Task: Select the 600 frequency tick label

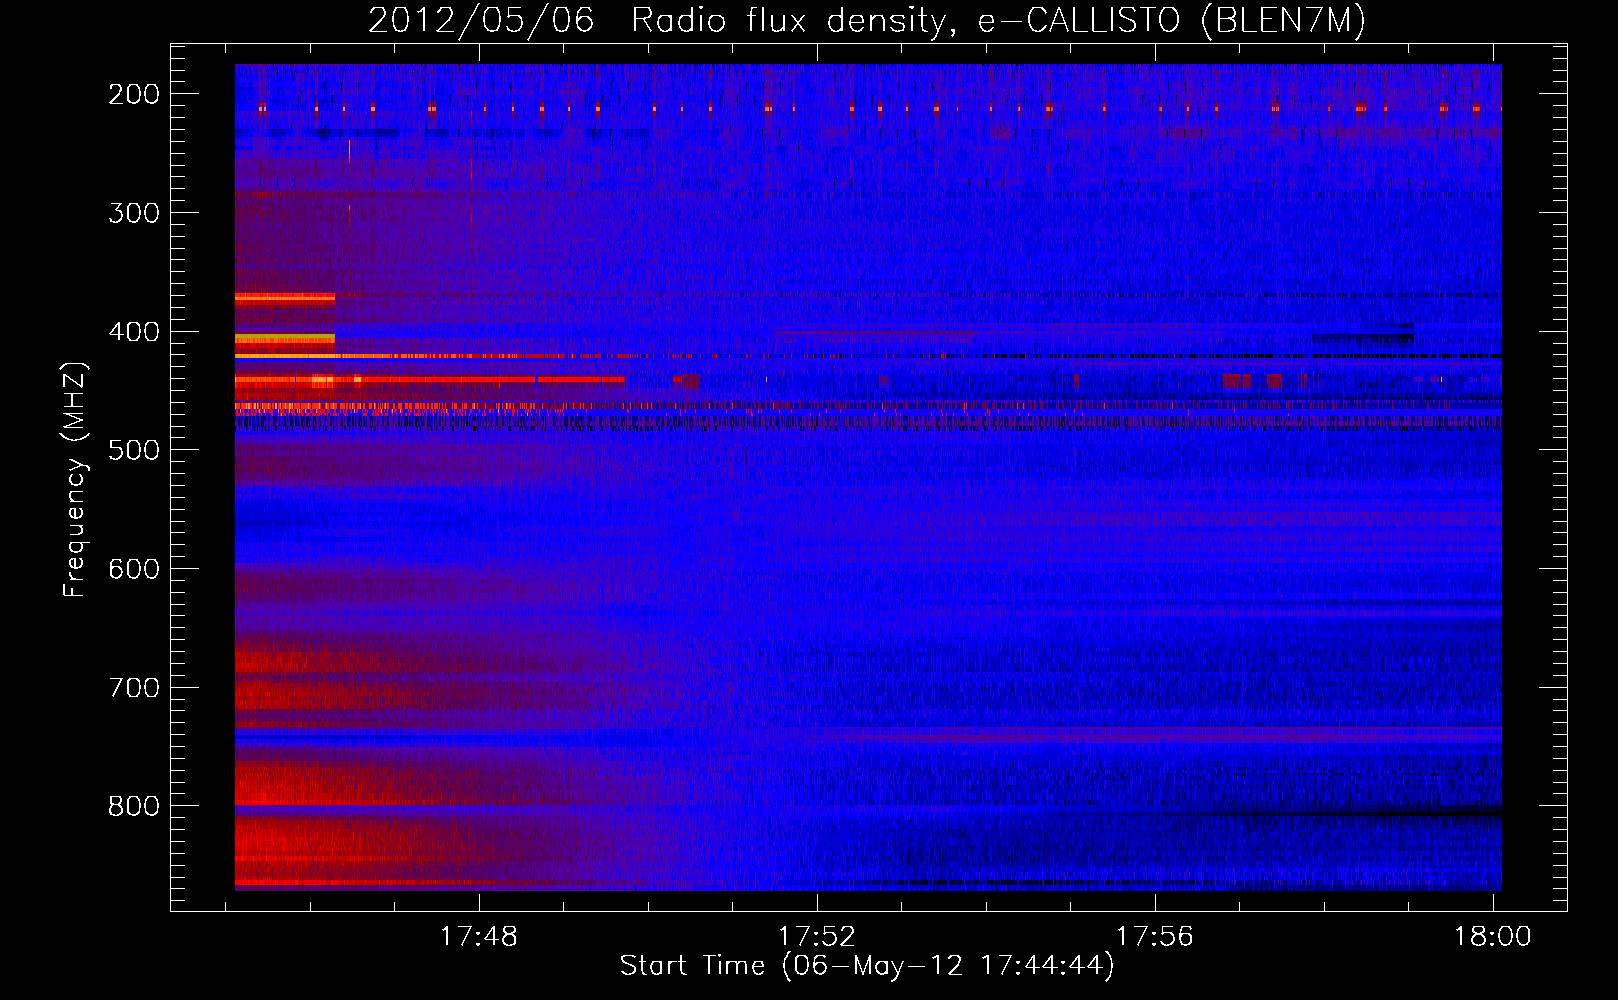Action: pyautogui.click(x=134, y=569)
